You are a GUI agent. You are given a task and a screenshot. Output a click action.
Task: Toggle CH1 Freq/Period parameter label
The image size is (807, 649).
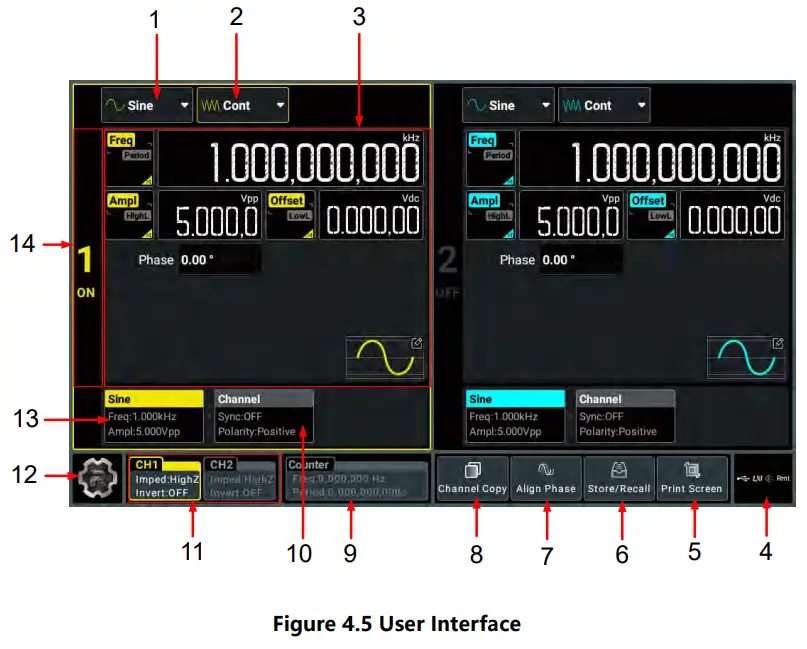[x=130, y=159]
